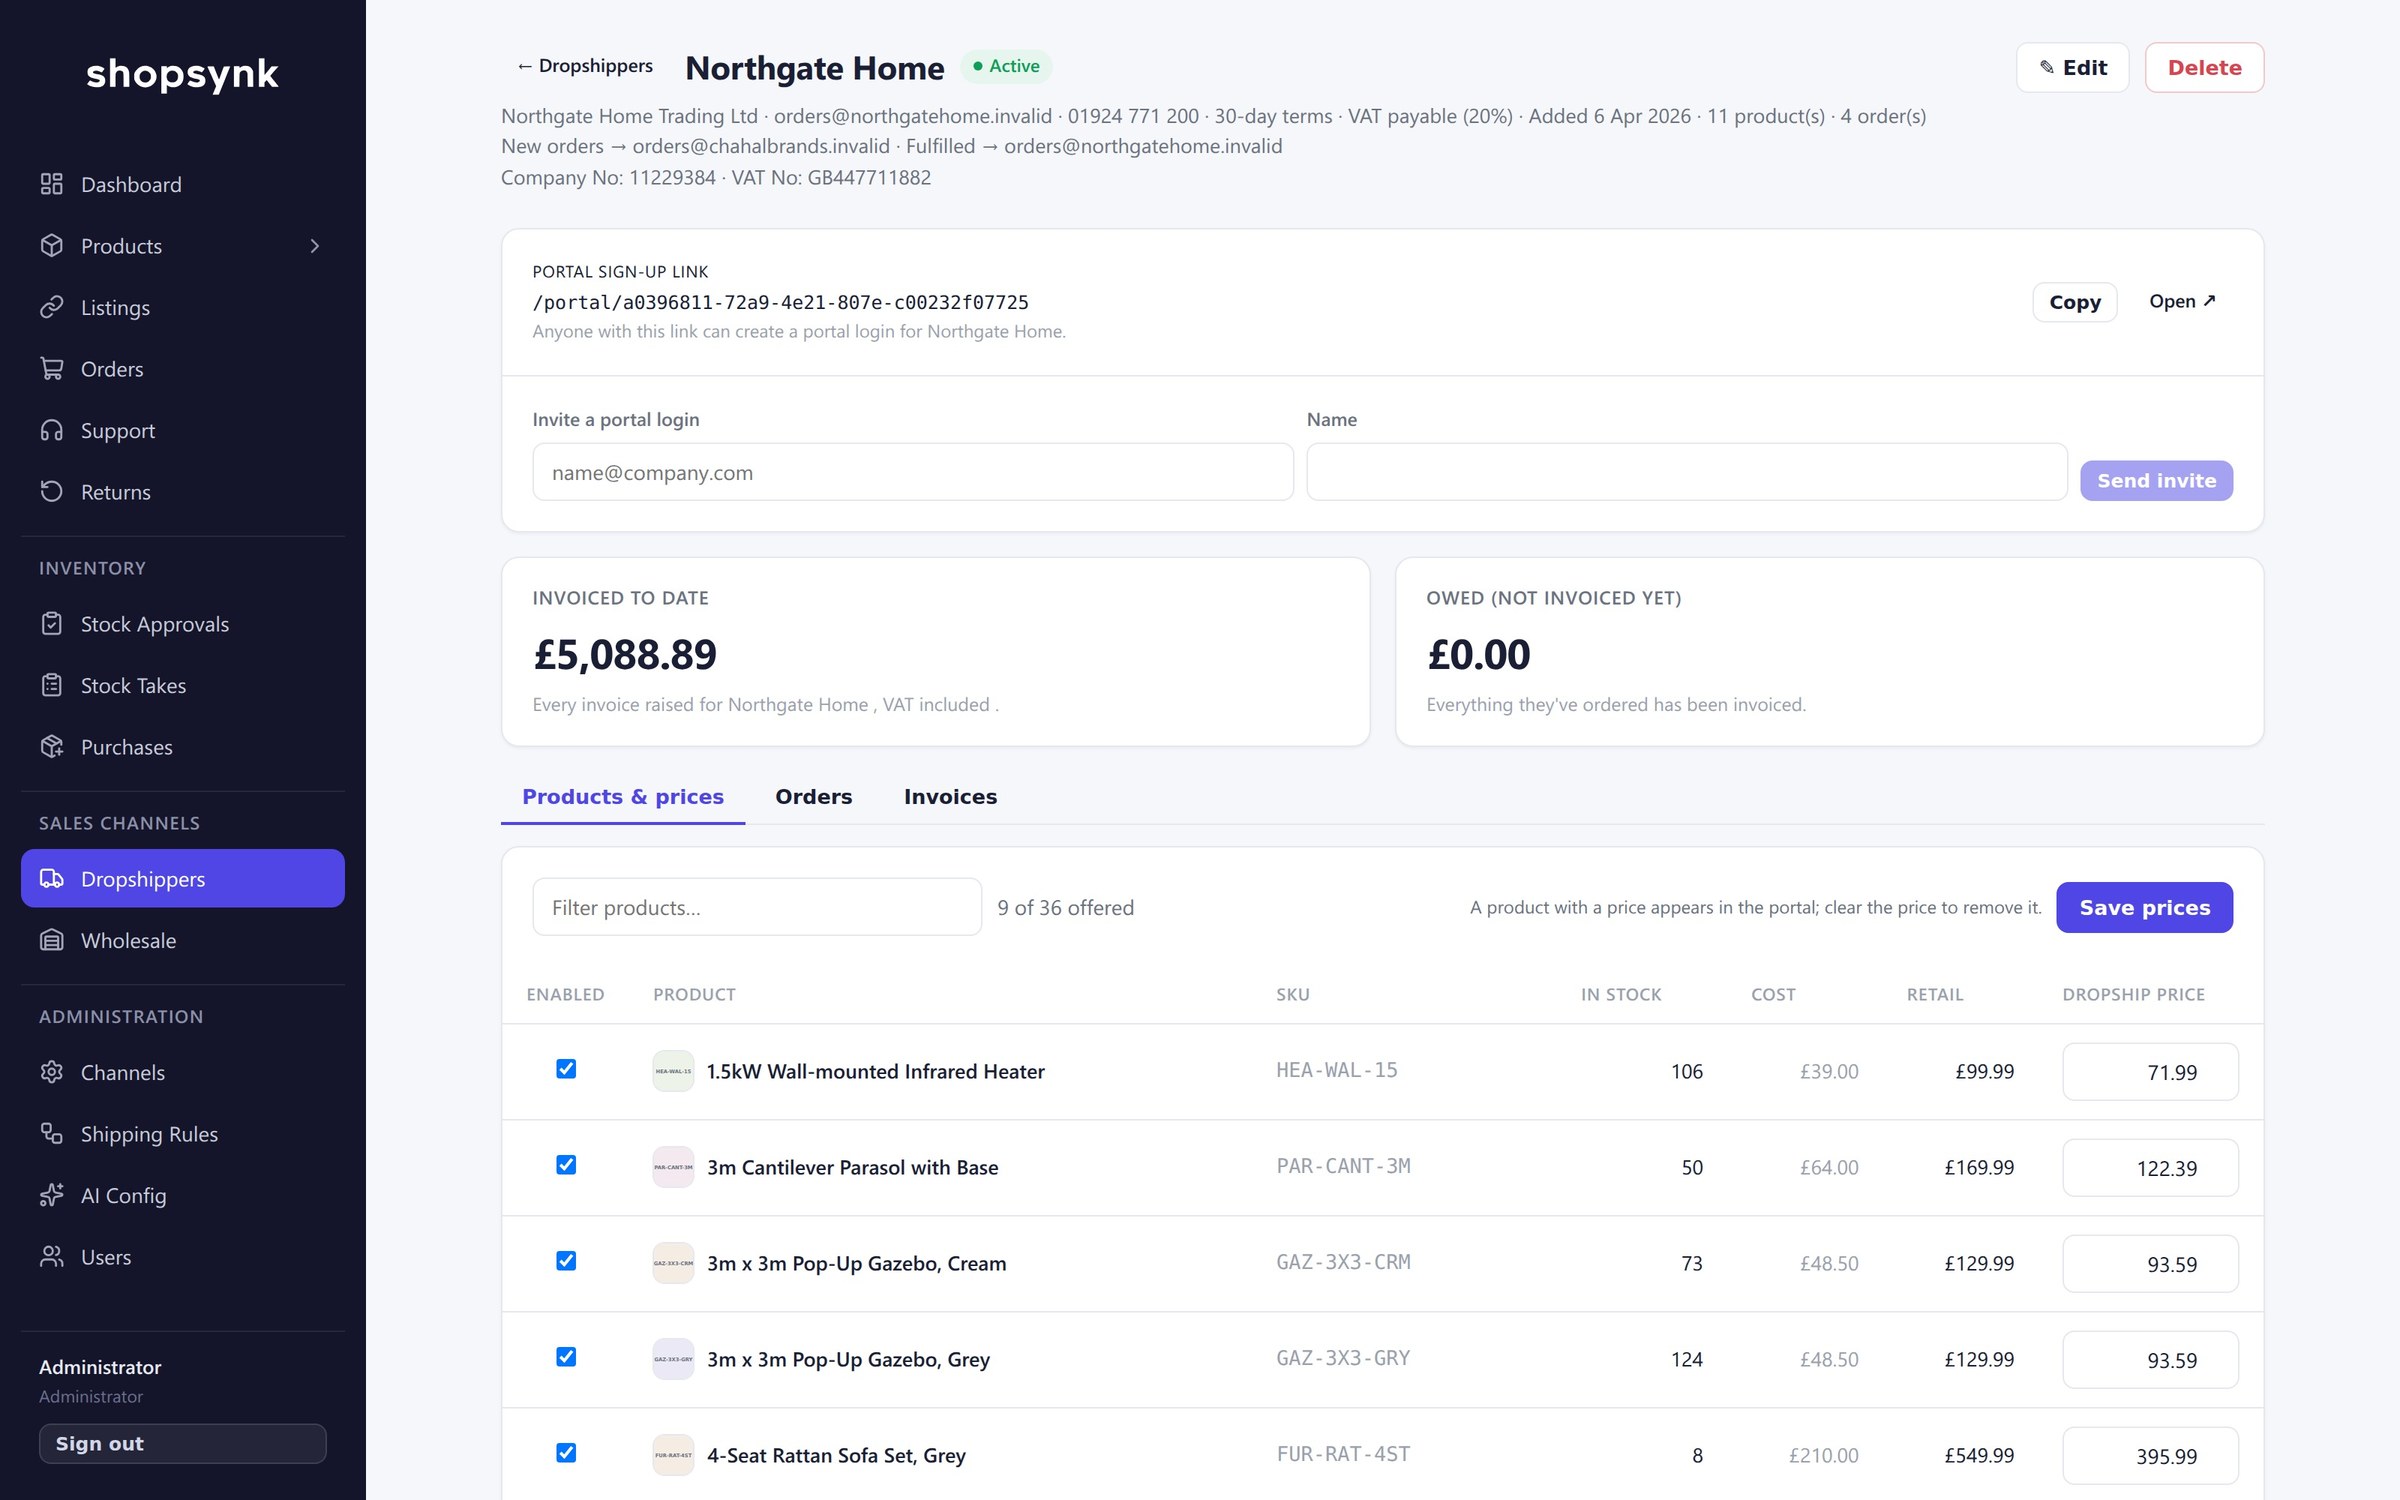Click the Sign out button
This screenshot has width=2400, height=1500.
pyautogui.click(x=182, y=1443)
